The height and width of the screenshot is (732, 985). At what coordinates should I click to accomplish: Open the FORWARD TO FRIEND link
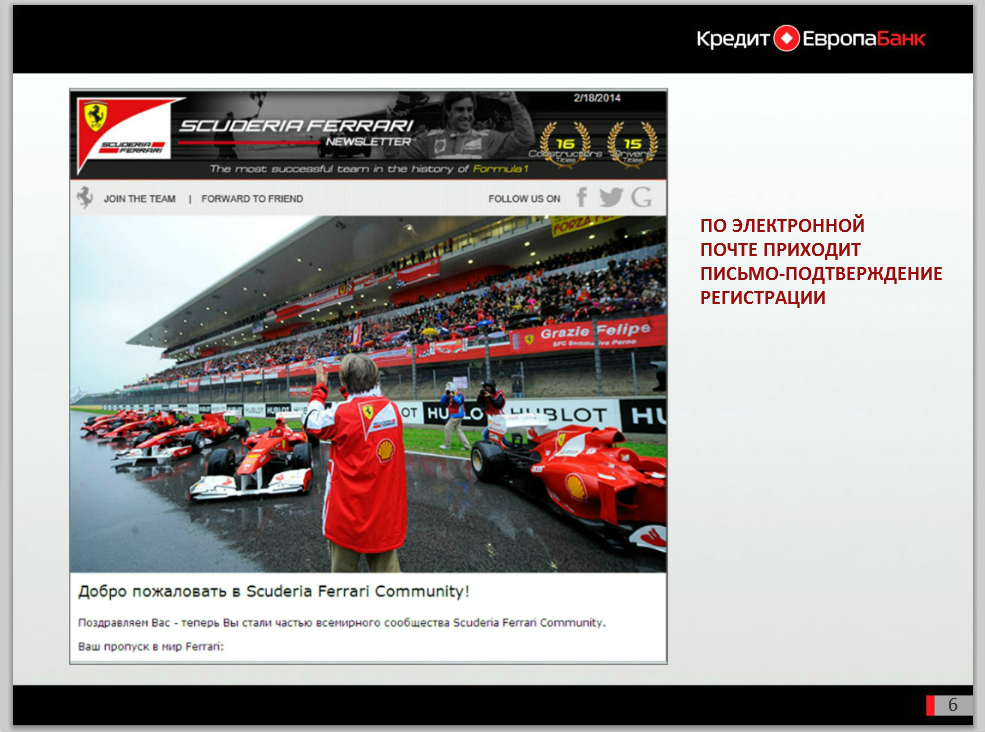click(252, 199)
